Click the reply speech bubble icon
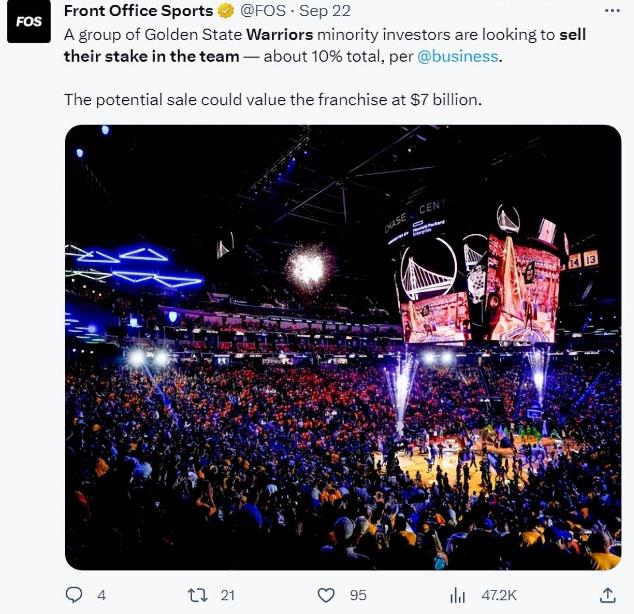This screenshot has height=614, width=634. 73,595
